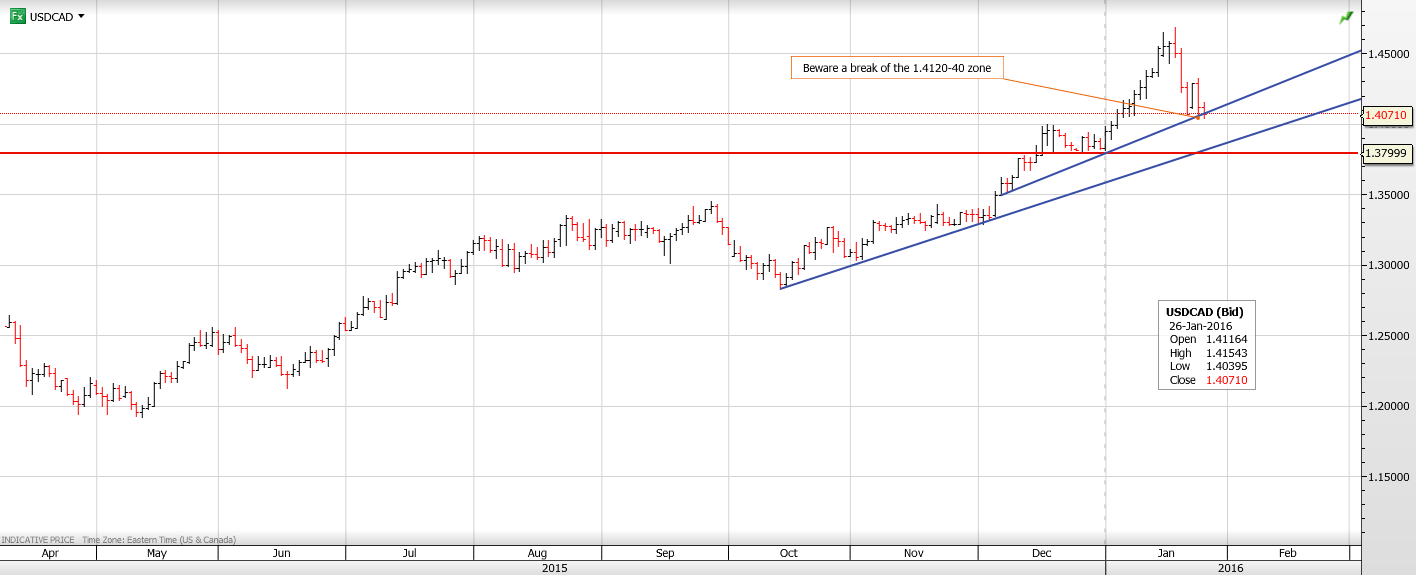Select the 'Beware a break' annotation text box
The height and width of the screenshot is (575, 1416).
point(897,68)
